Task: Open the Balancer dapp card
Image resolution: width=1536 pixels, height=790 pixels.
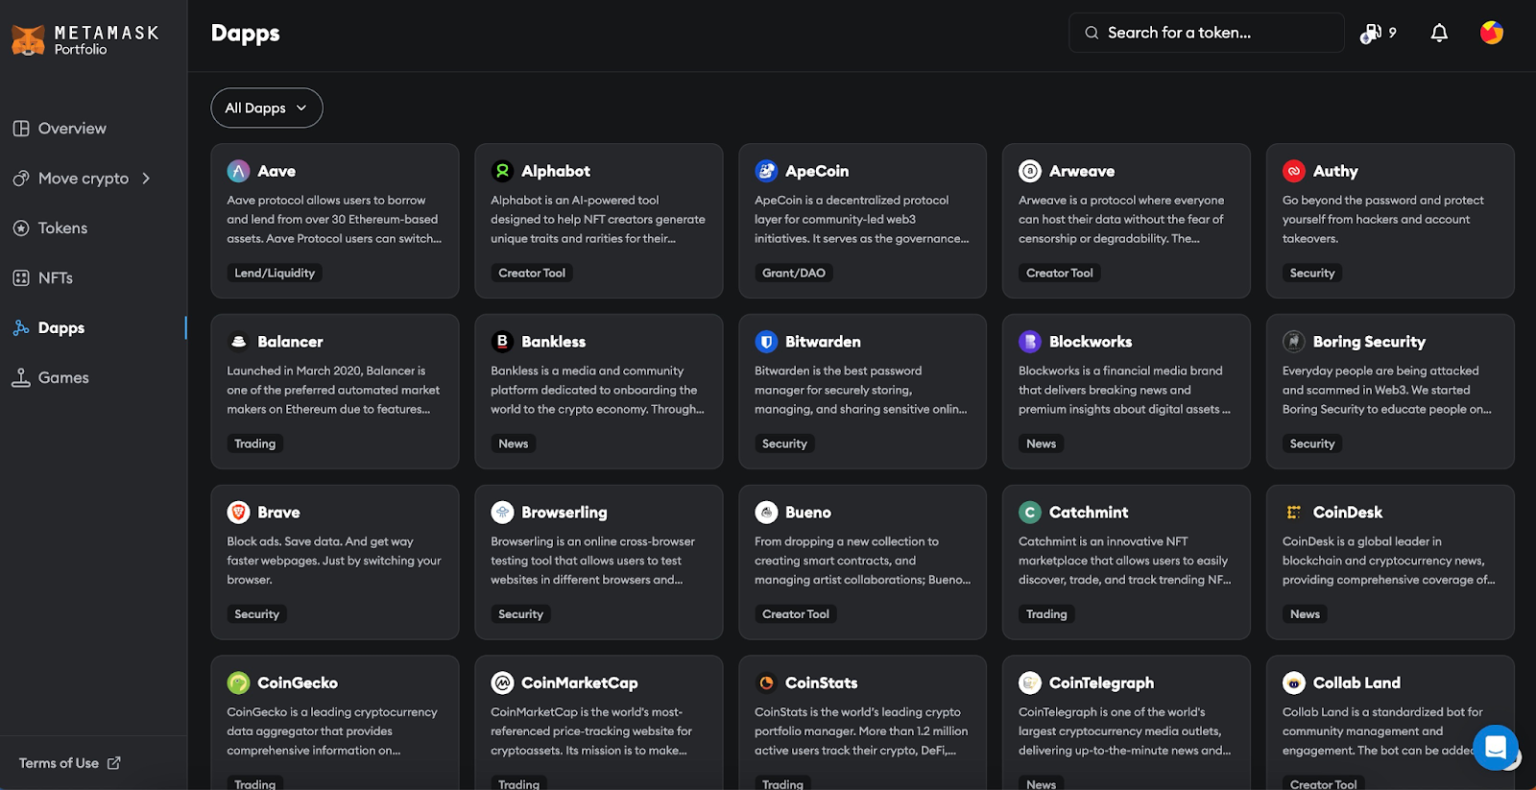Action: 334,391
